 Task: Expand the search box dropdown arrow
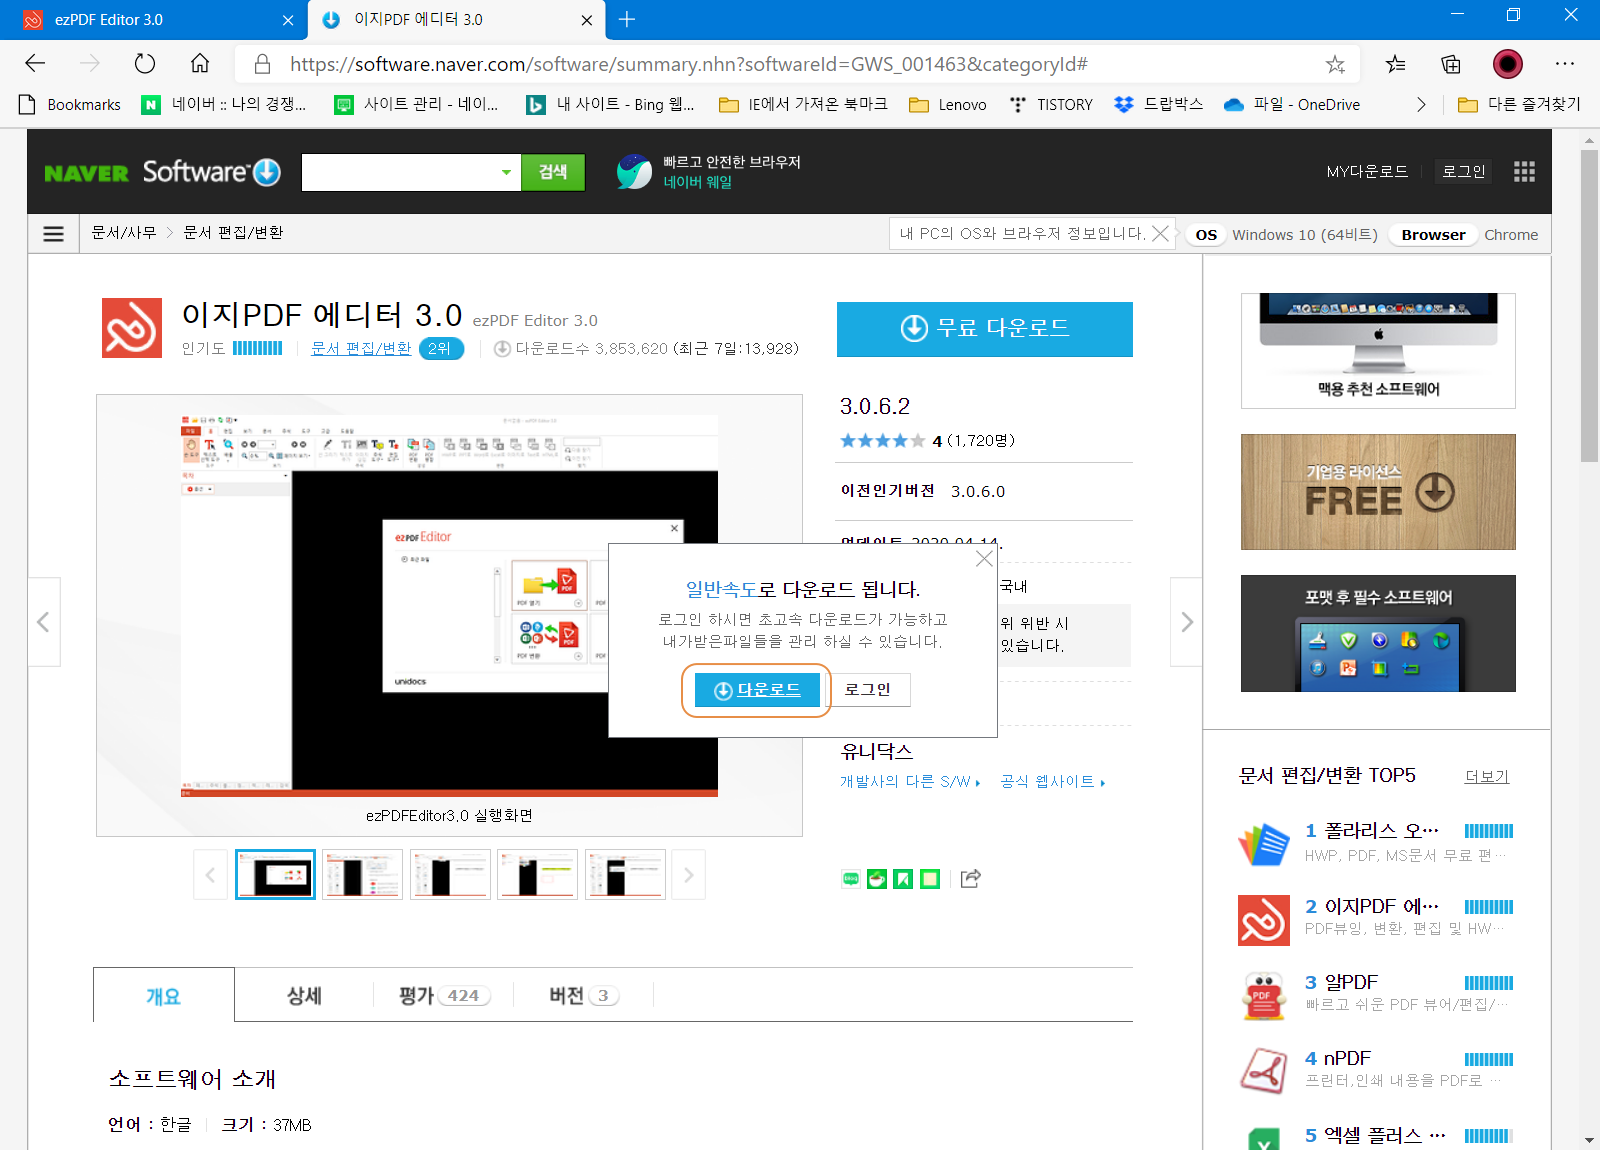pos(506,172)
